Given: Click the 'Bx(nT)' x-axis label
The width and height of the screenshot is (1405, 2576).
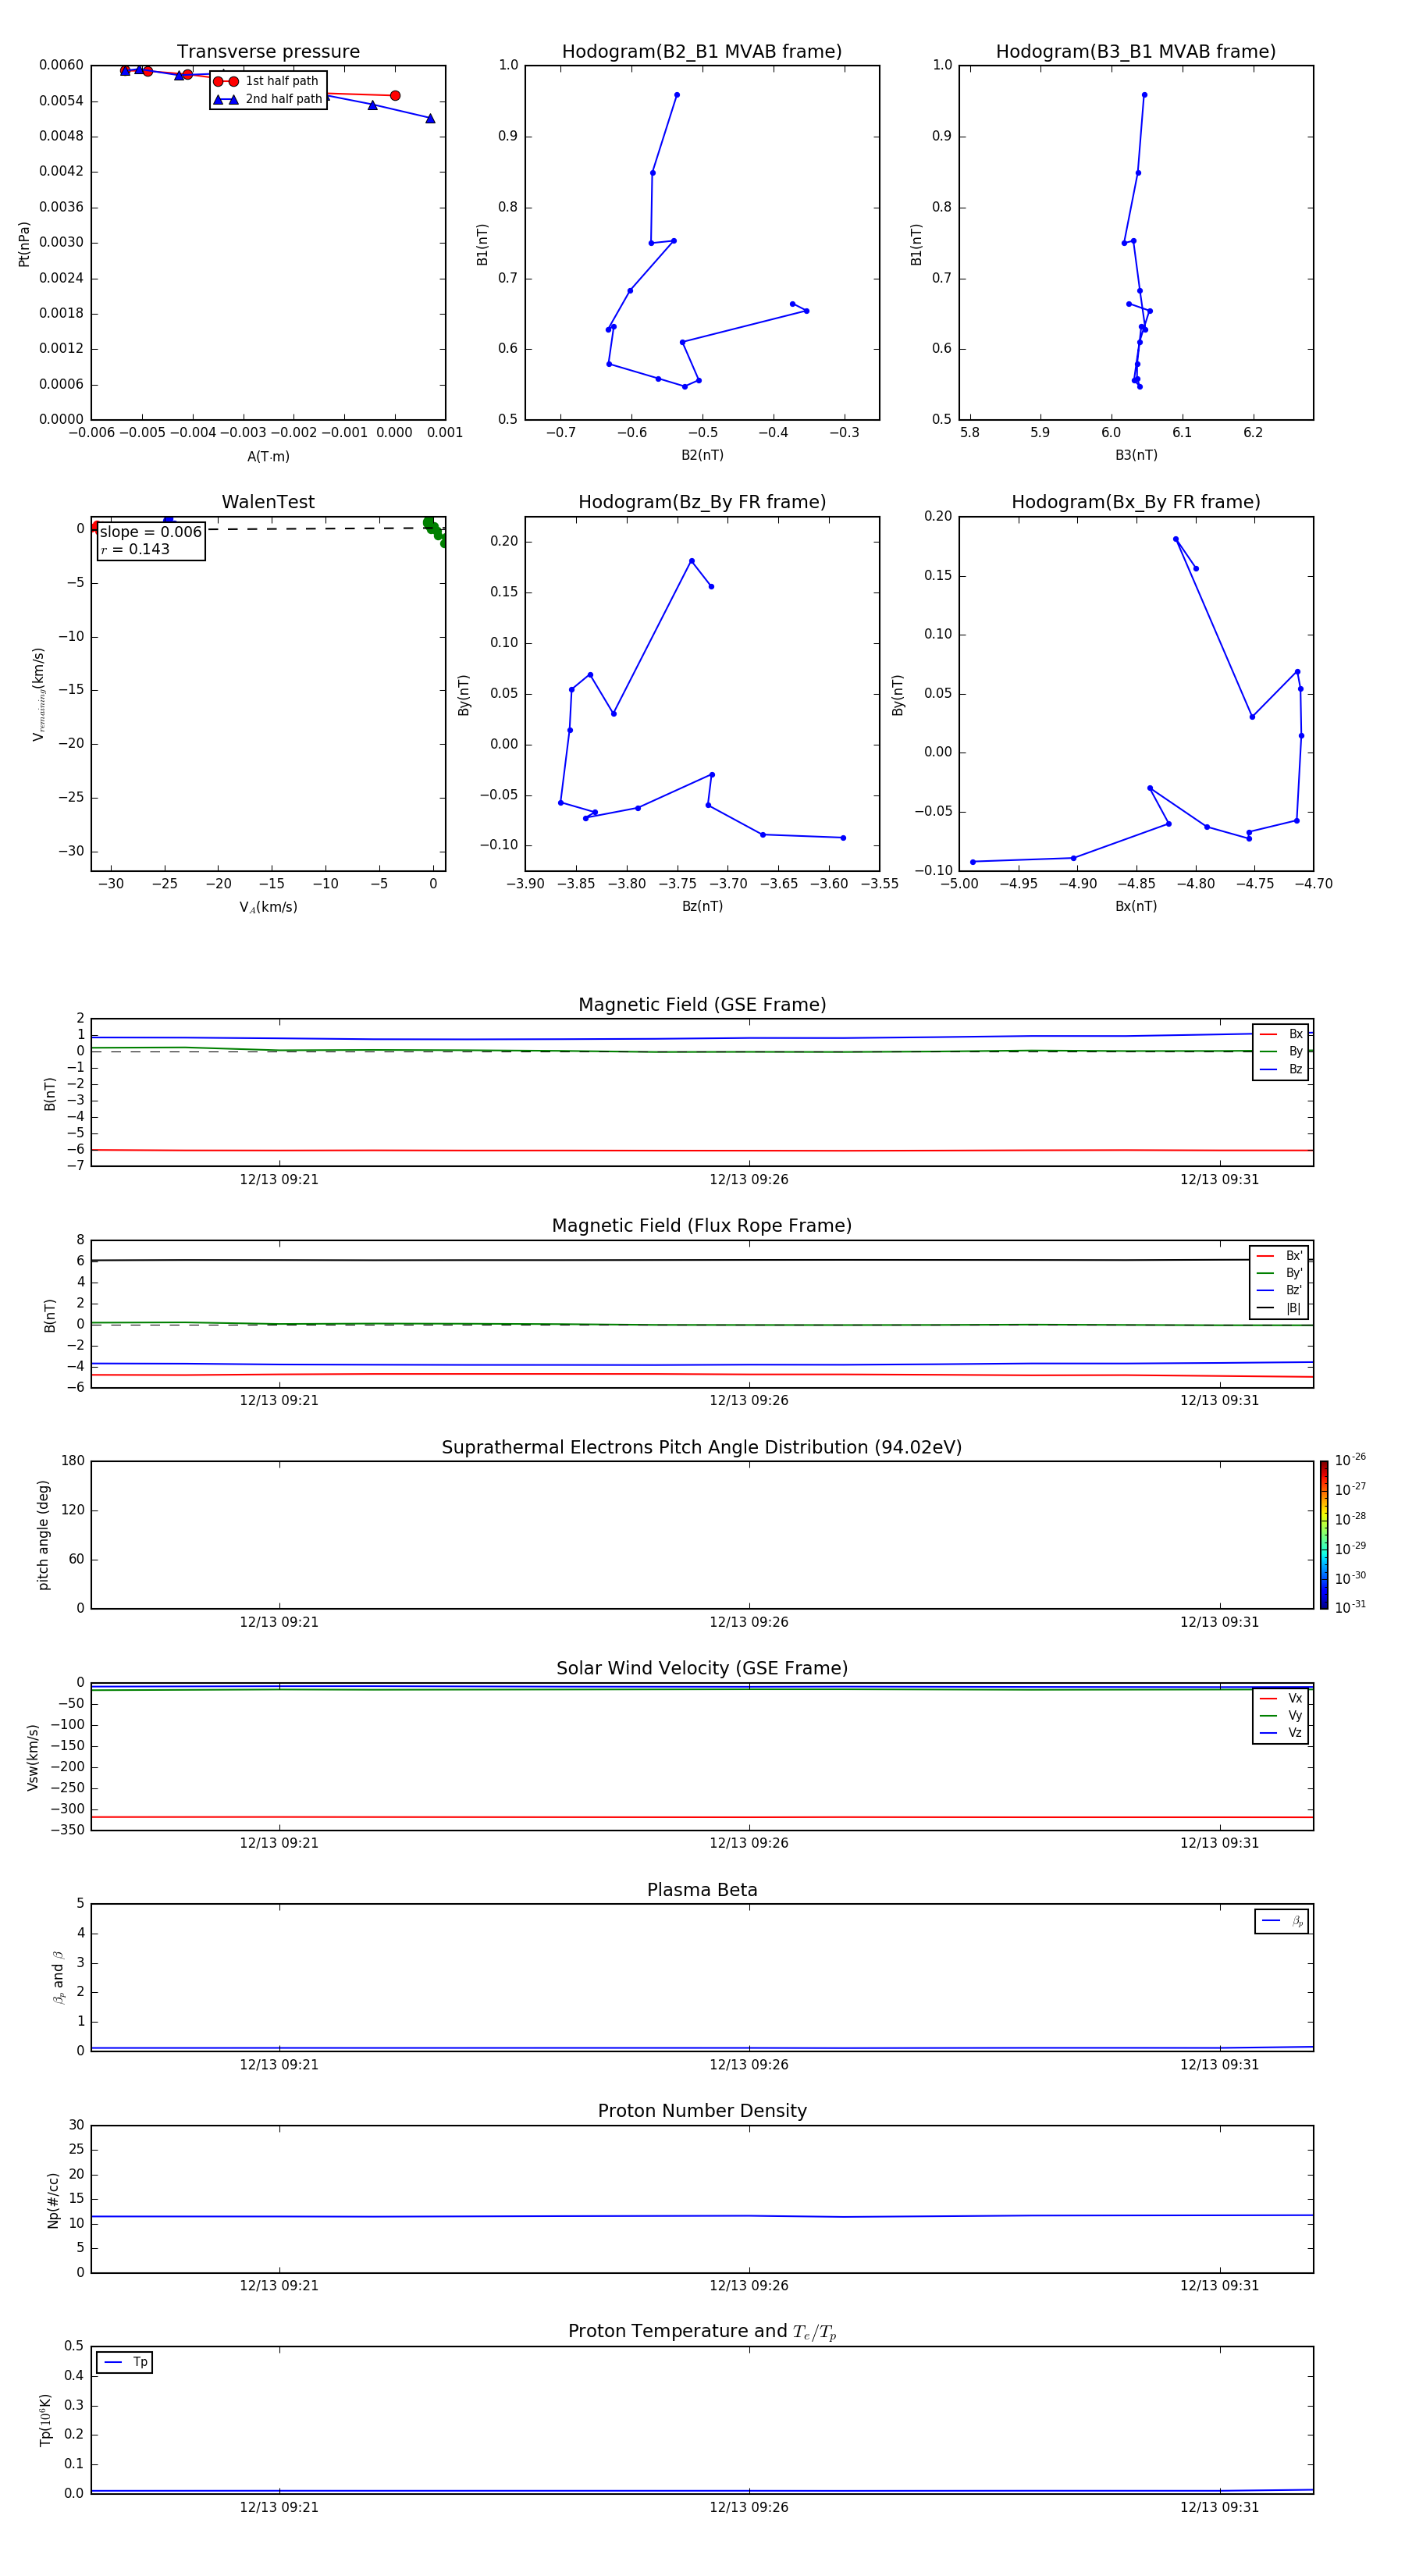Looking at the screenshot, I should (x=1136, y=906).
